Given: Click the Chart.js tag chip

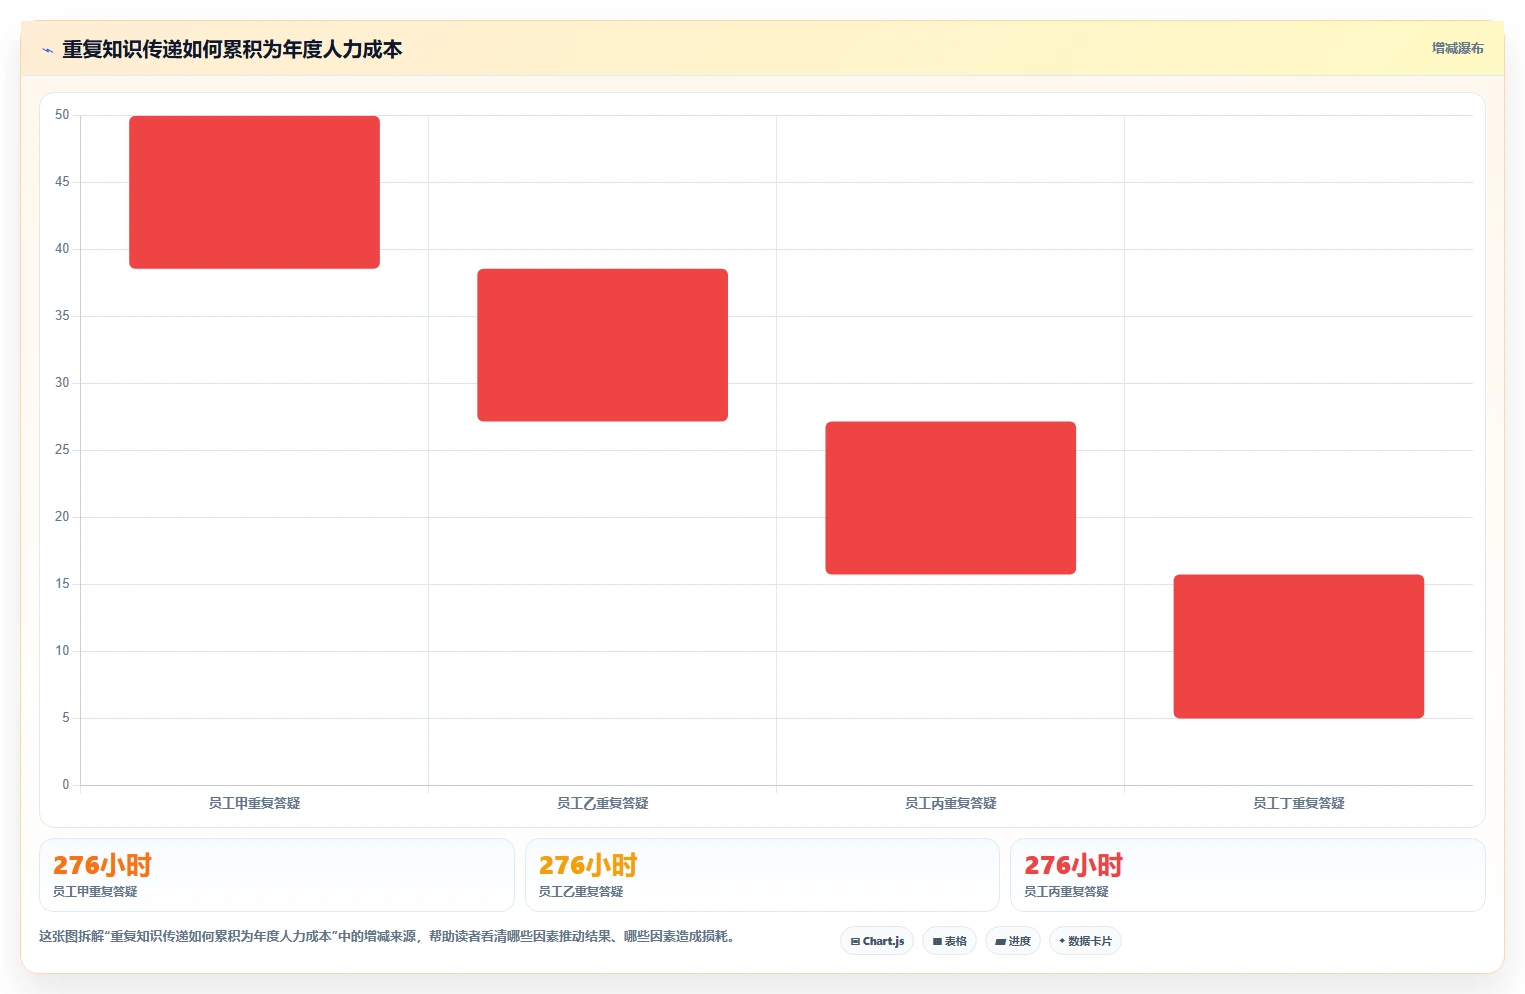Looking at the screenshot, I should (877, 941).
